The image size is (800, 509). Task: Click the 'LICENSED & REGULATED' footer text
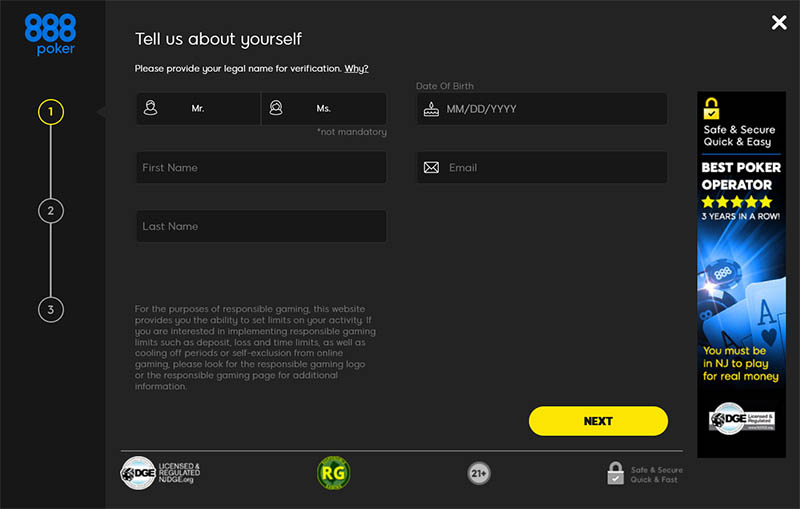179,473
